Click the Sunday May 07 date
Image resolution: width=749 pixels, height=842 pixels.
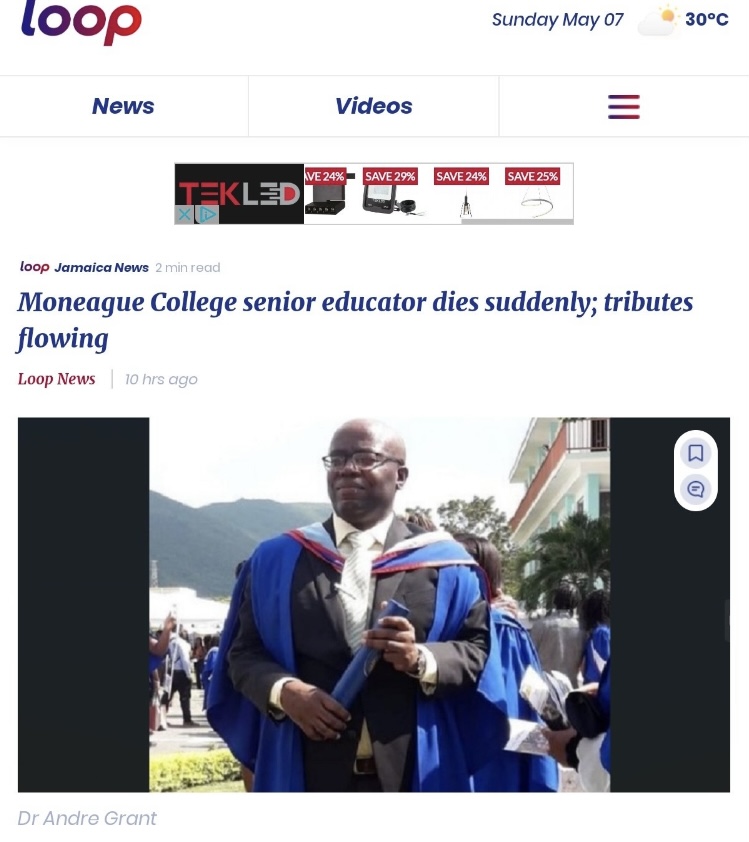coord(557,20)
